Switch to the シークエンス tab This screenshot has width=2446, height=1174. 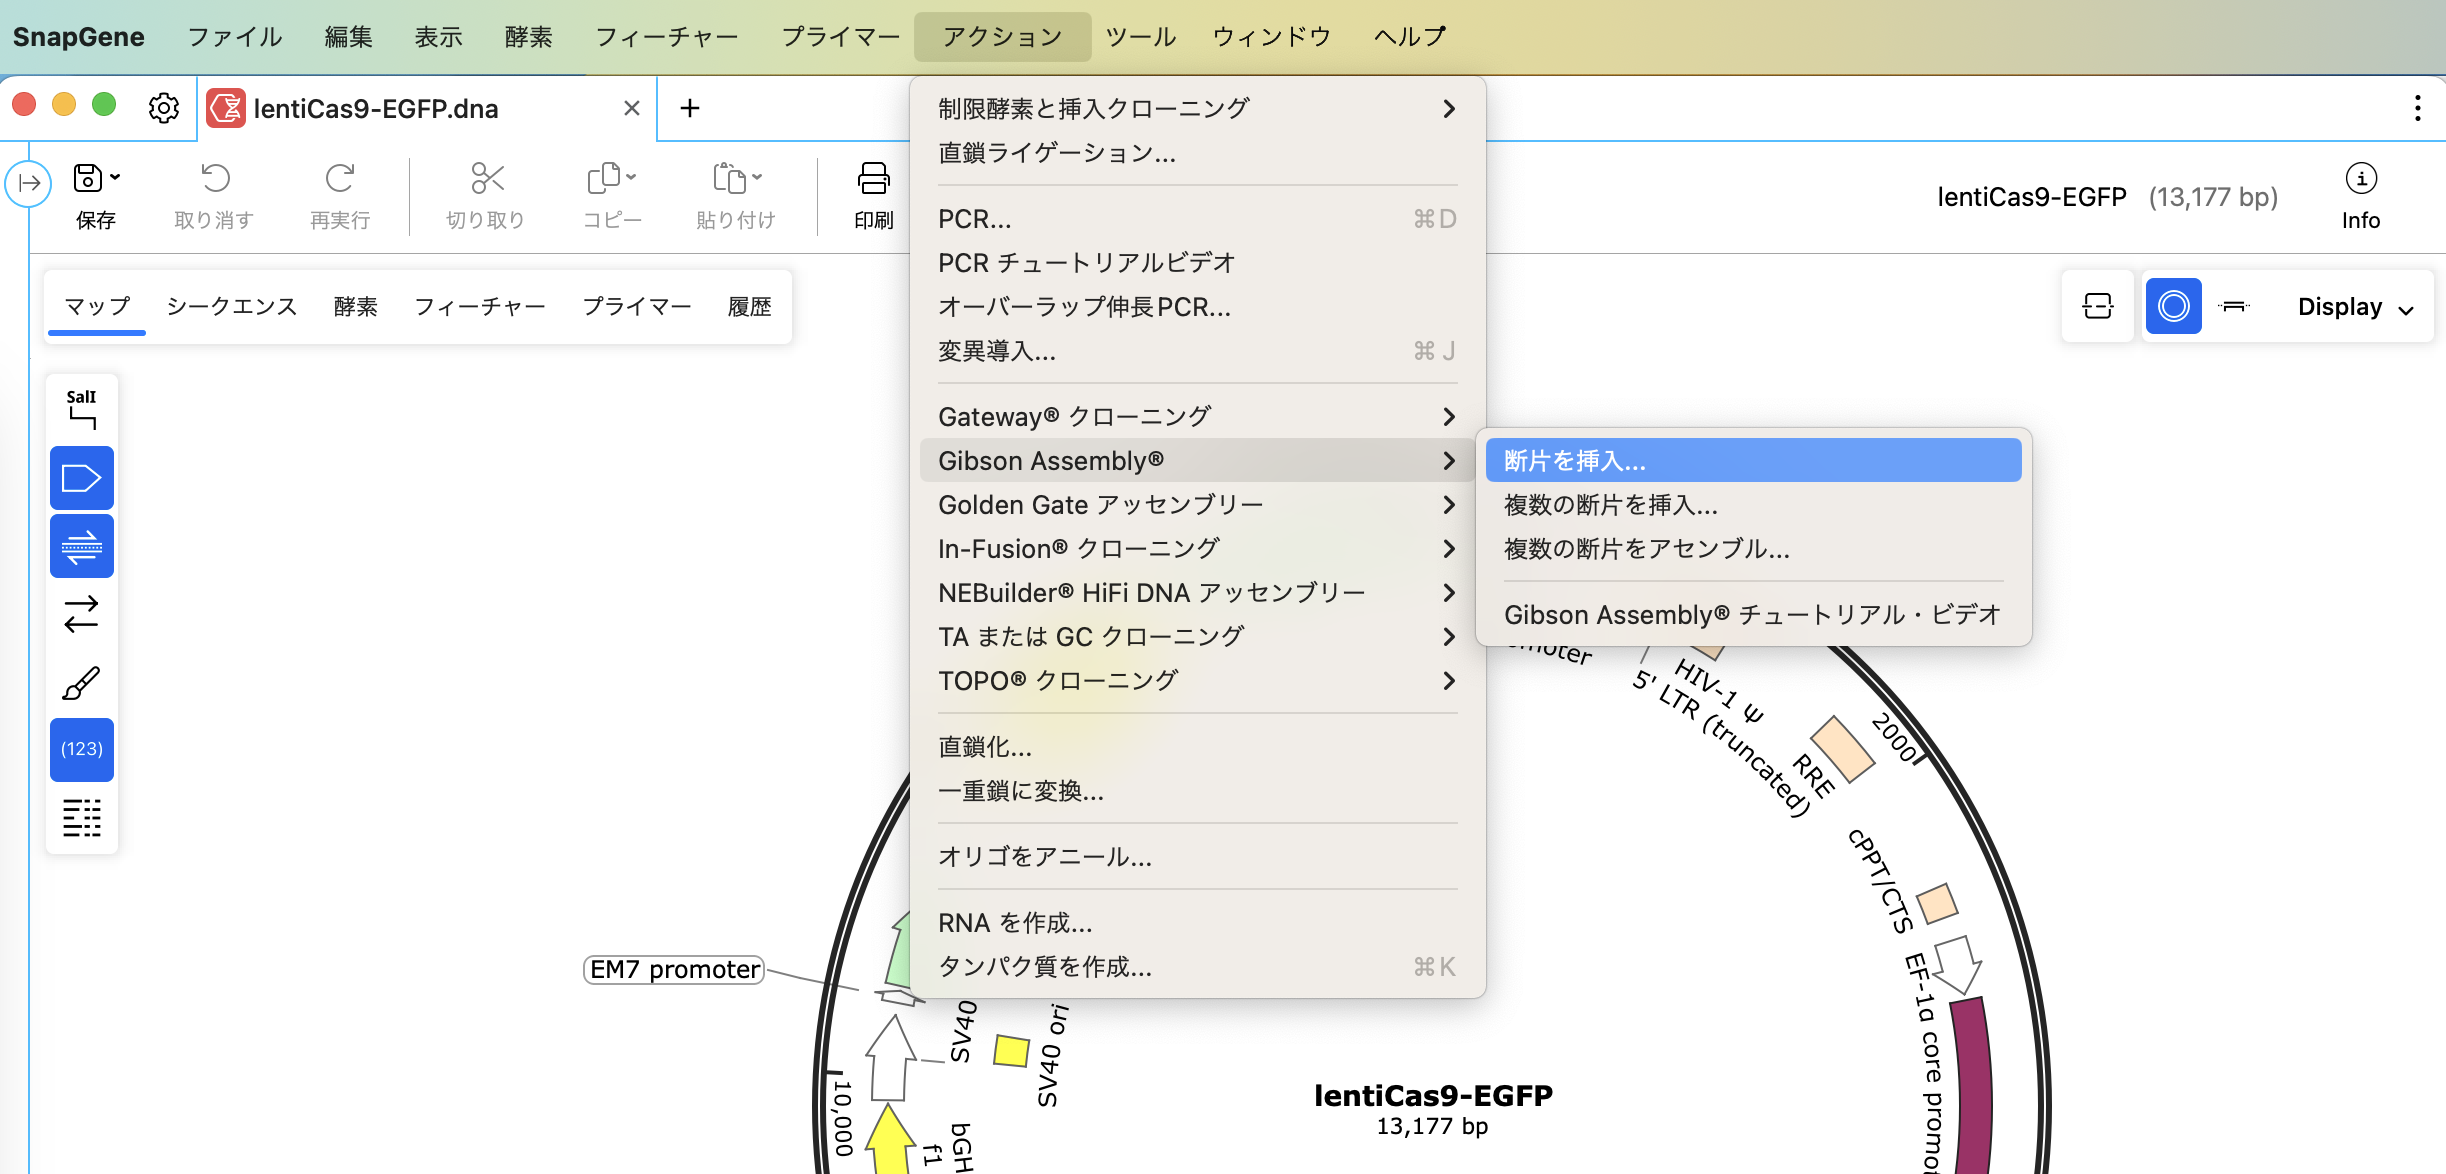click(x=231, y=306)
